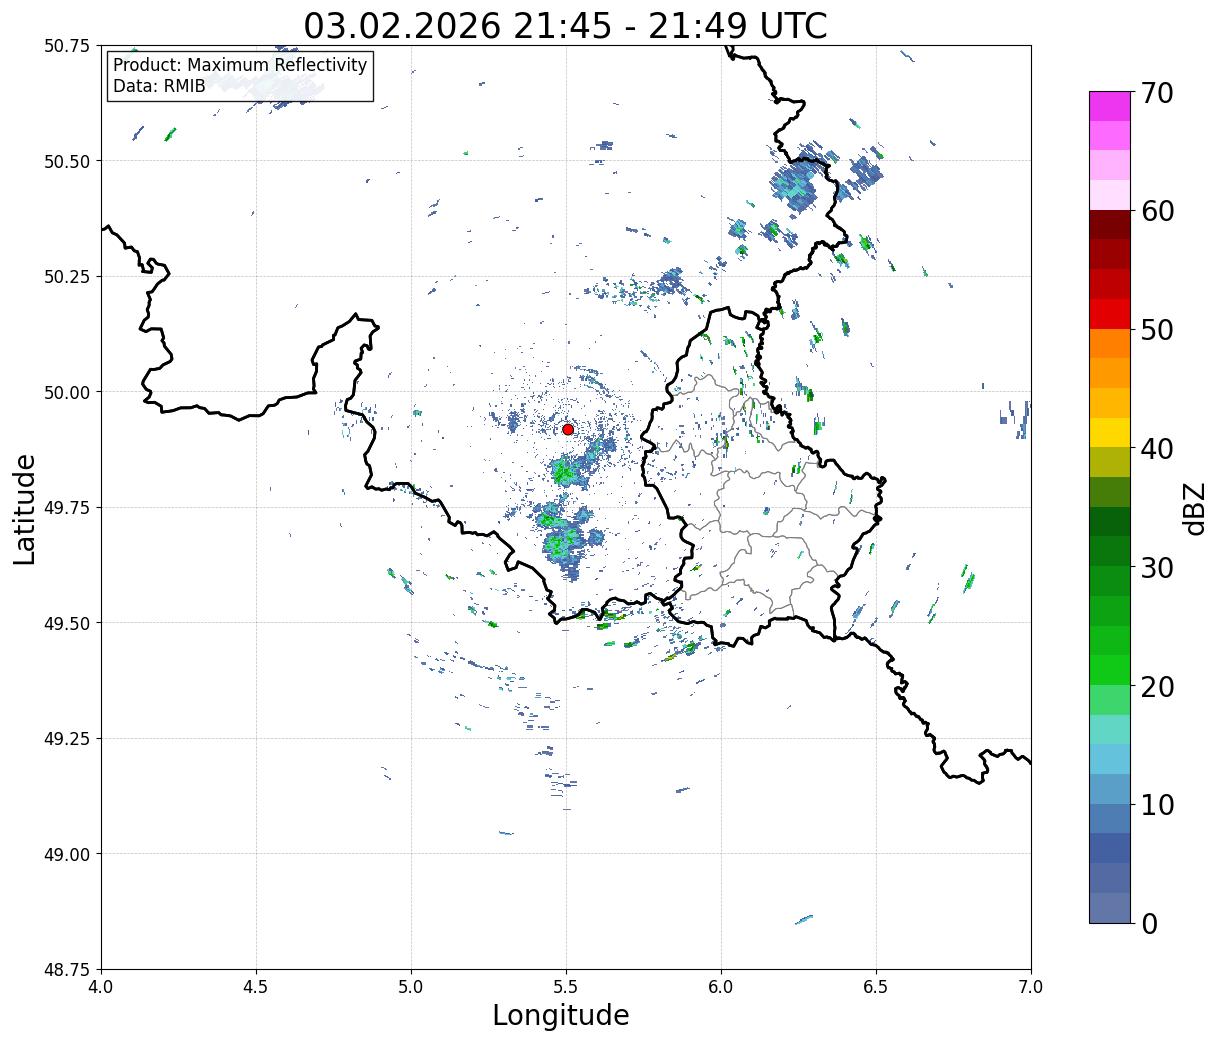Click the dark green colorbar swatch just above 30
1219x1040 pixels.
click(1110, 551)
